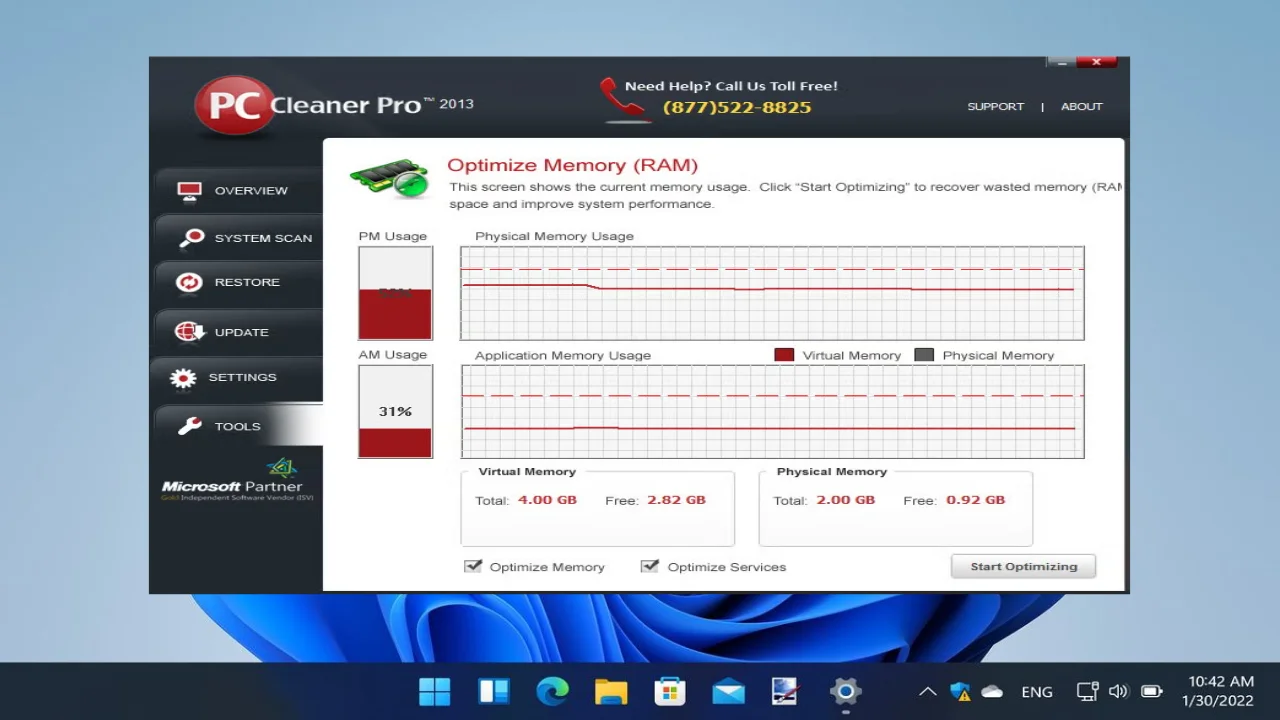Click the Tools wrench icon

[x=190, y=426]
